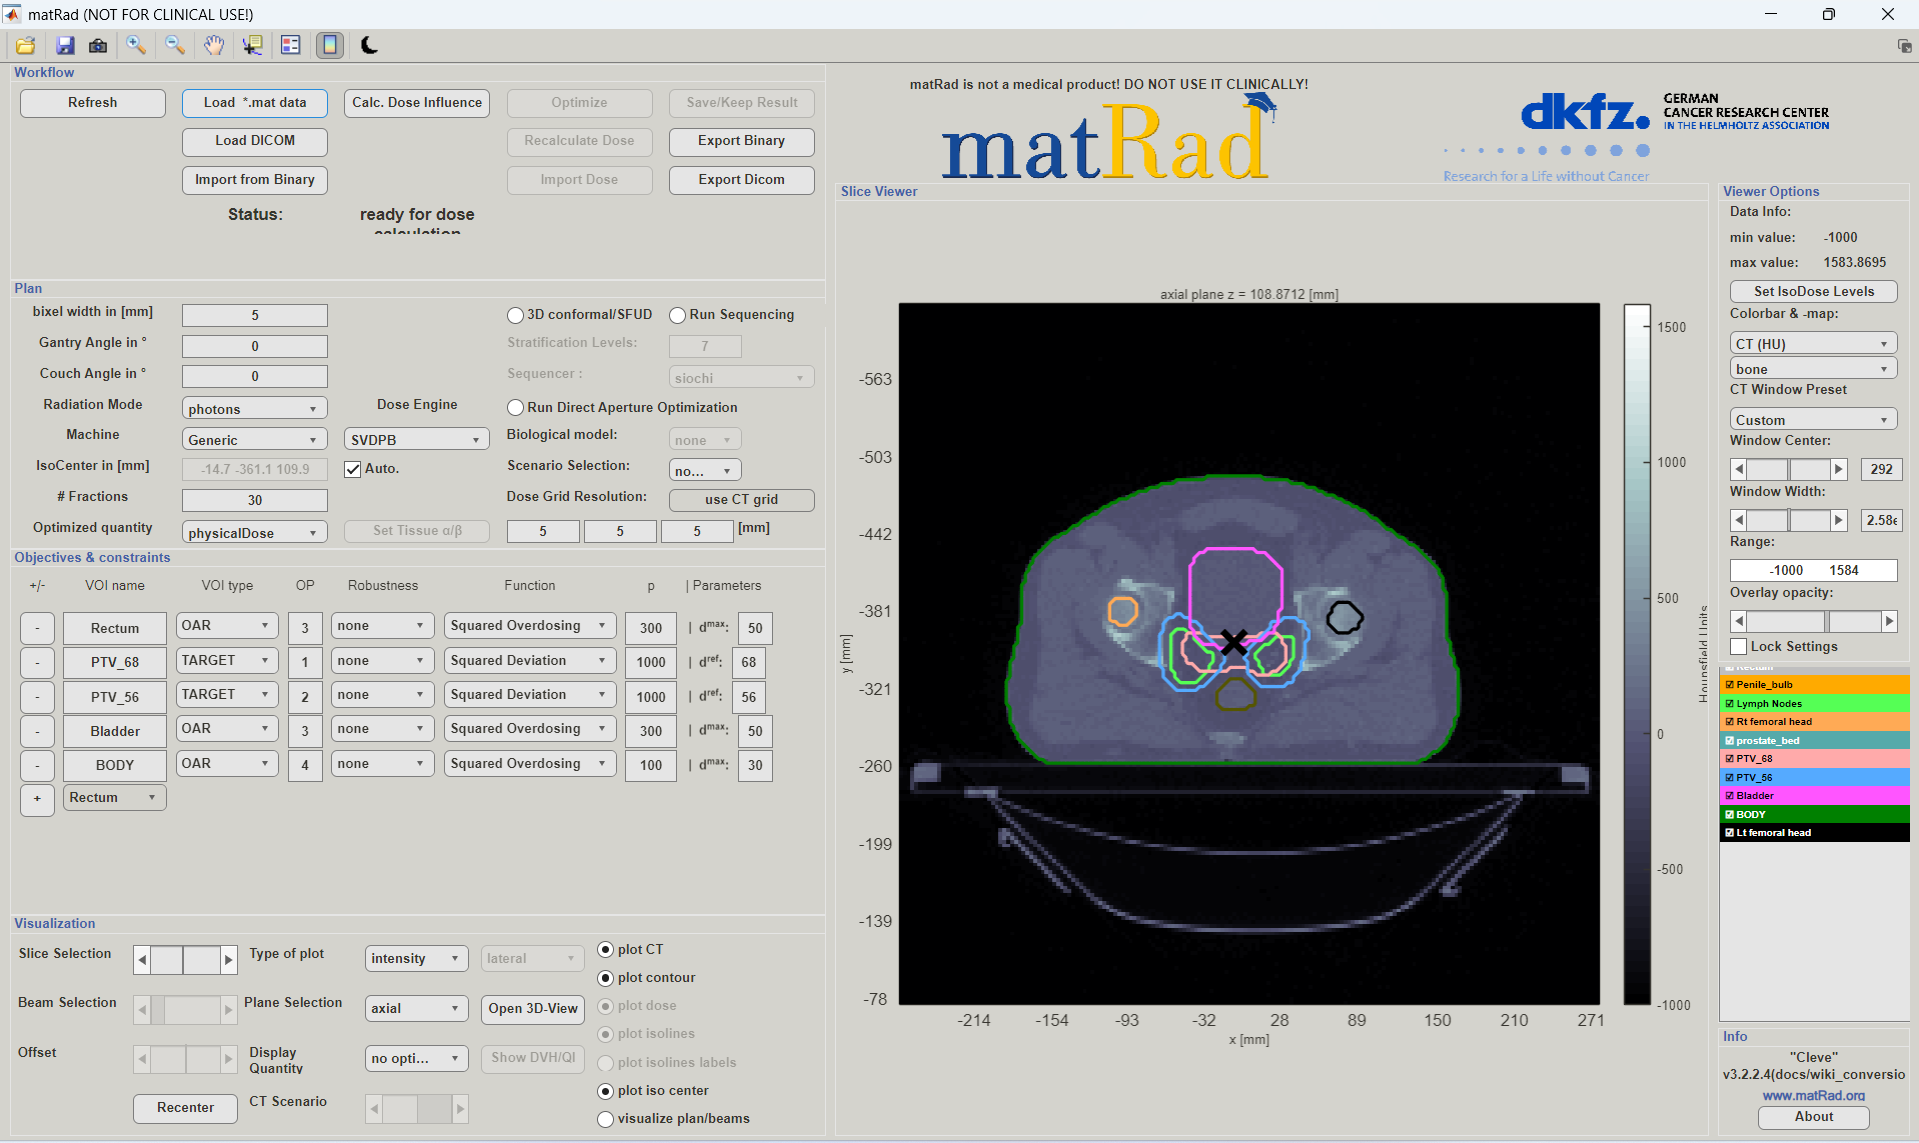Click Export Dicom button
This screenshot has width=1919, height=1143.
pyautogui.click(x=741, y=180)
